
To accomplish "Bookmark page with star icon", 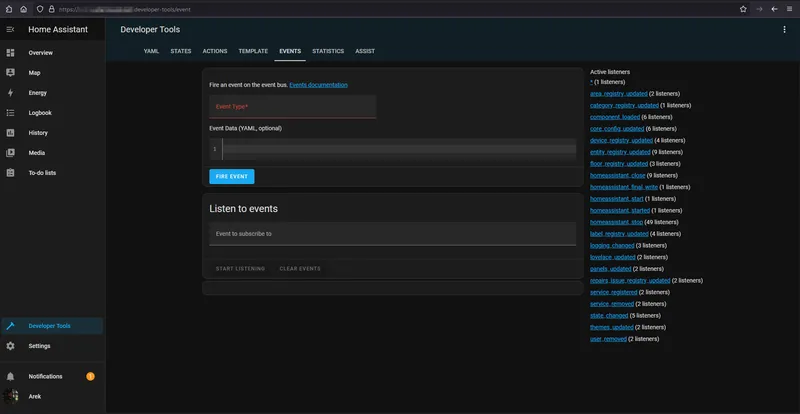I will click(743, 9).
